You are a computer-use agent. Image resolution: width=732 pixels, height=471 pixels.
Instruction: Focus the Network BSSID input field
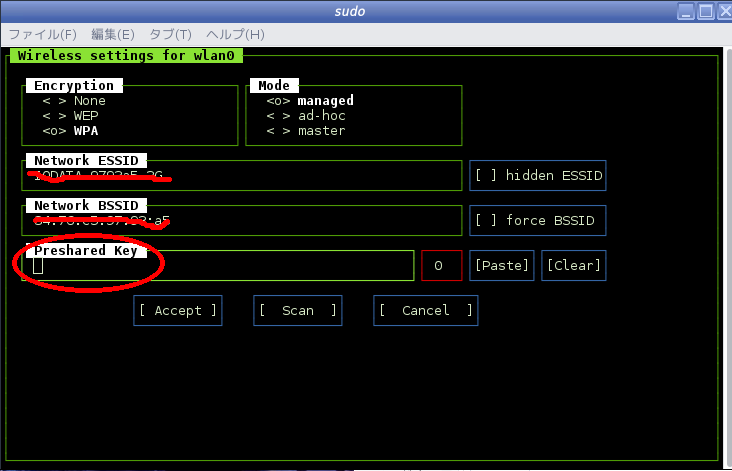click(242, 221)
